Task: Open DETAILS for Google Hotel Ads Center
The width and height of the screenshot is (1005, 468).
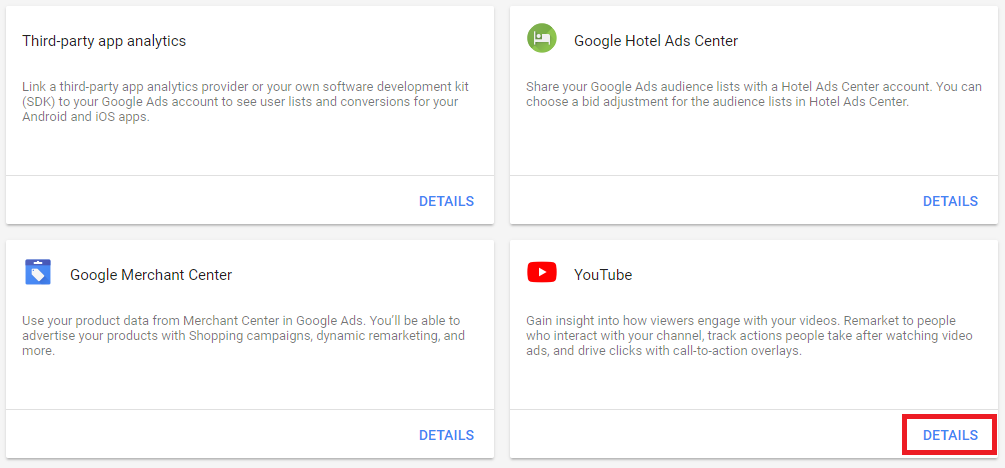Action: point(950,201)
